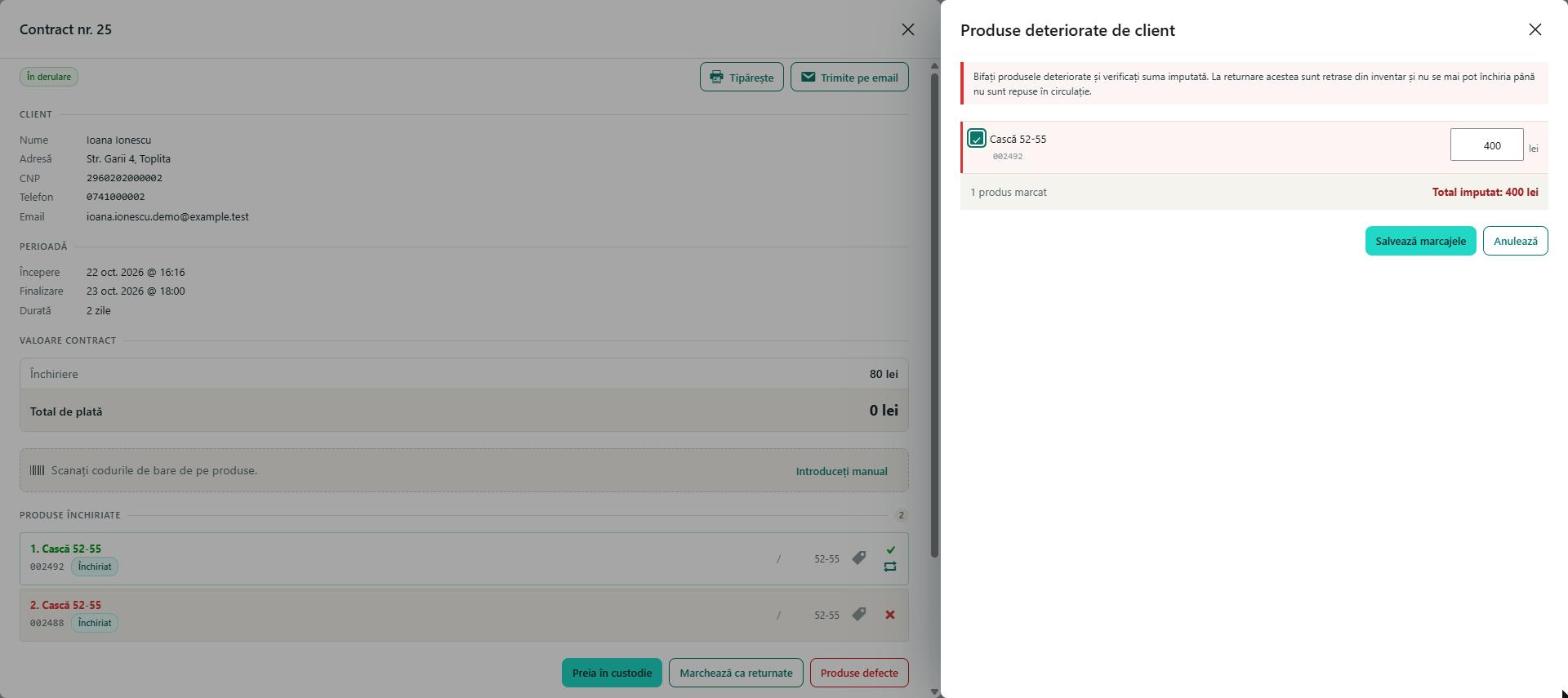Cancel with the Anulează button
This screenshot has height=698, width=1568.
[x=1516, y=241]
